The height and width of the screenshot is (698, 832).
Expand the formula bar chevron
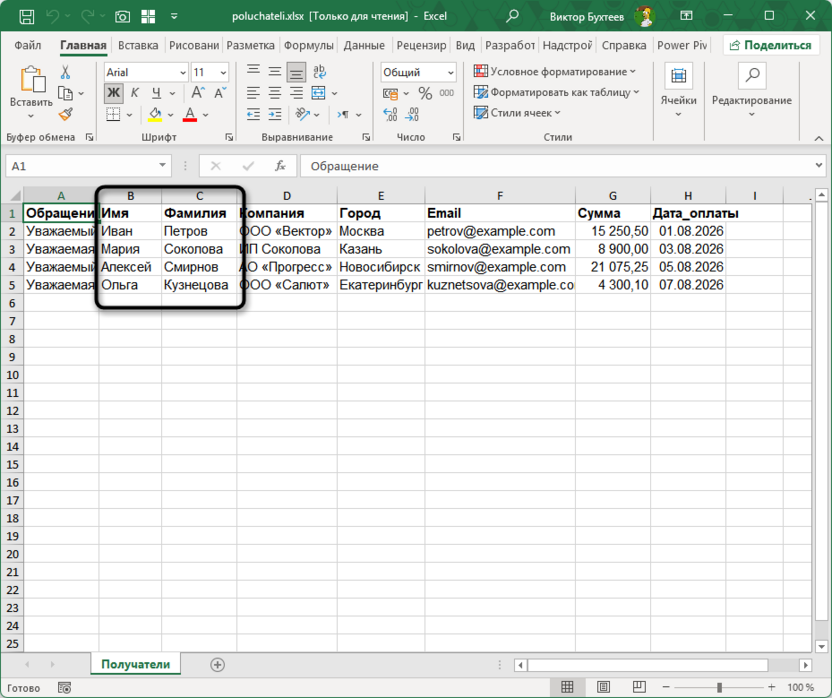(x=819, y=166)
